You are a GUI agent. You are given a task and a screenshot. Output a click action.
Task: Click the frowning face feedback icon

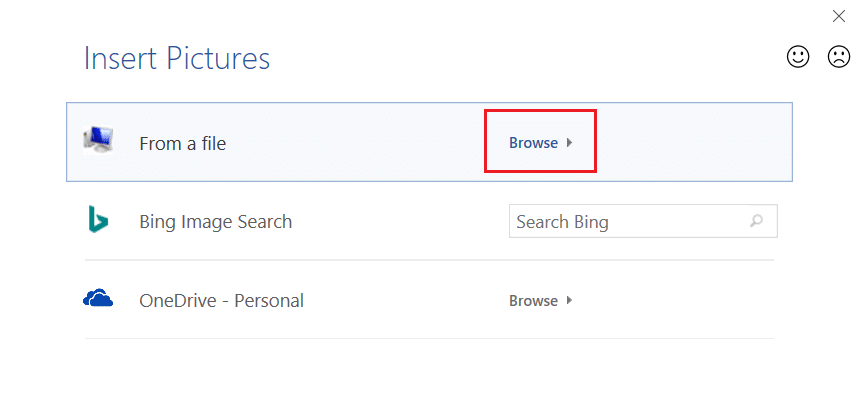click(x=838, y=57)
